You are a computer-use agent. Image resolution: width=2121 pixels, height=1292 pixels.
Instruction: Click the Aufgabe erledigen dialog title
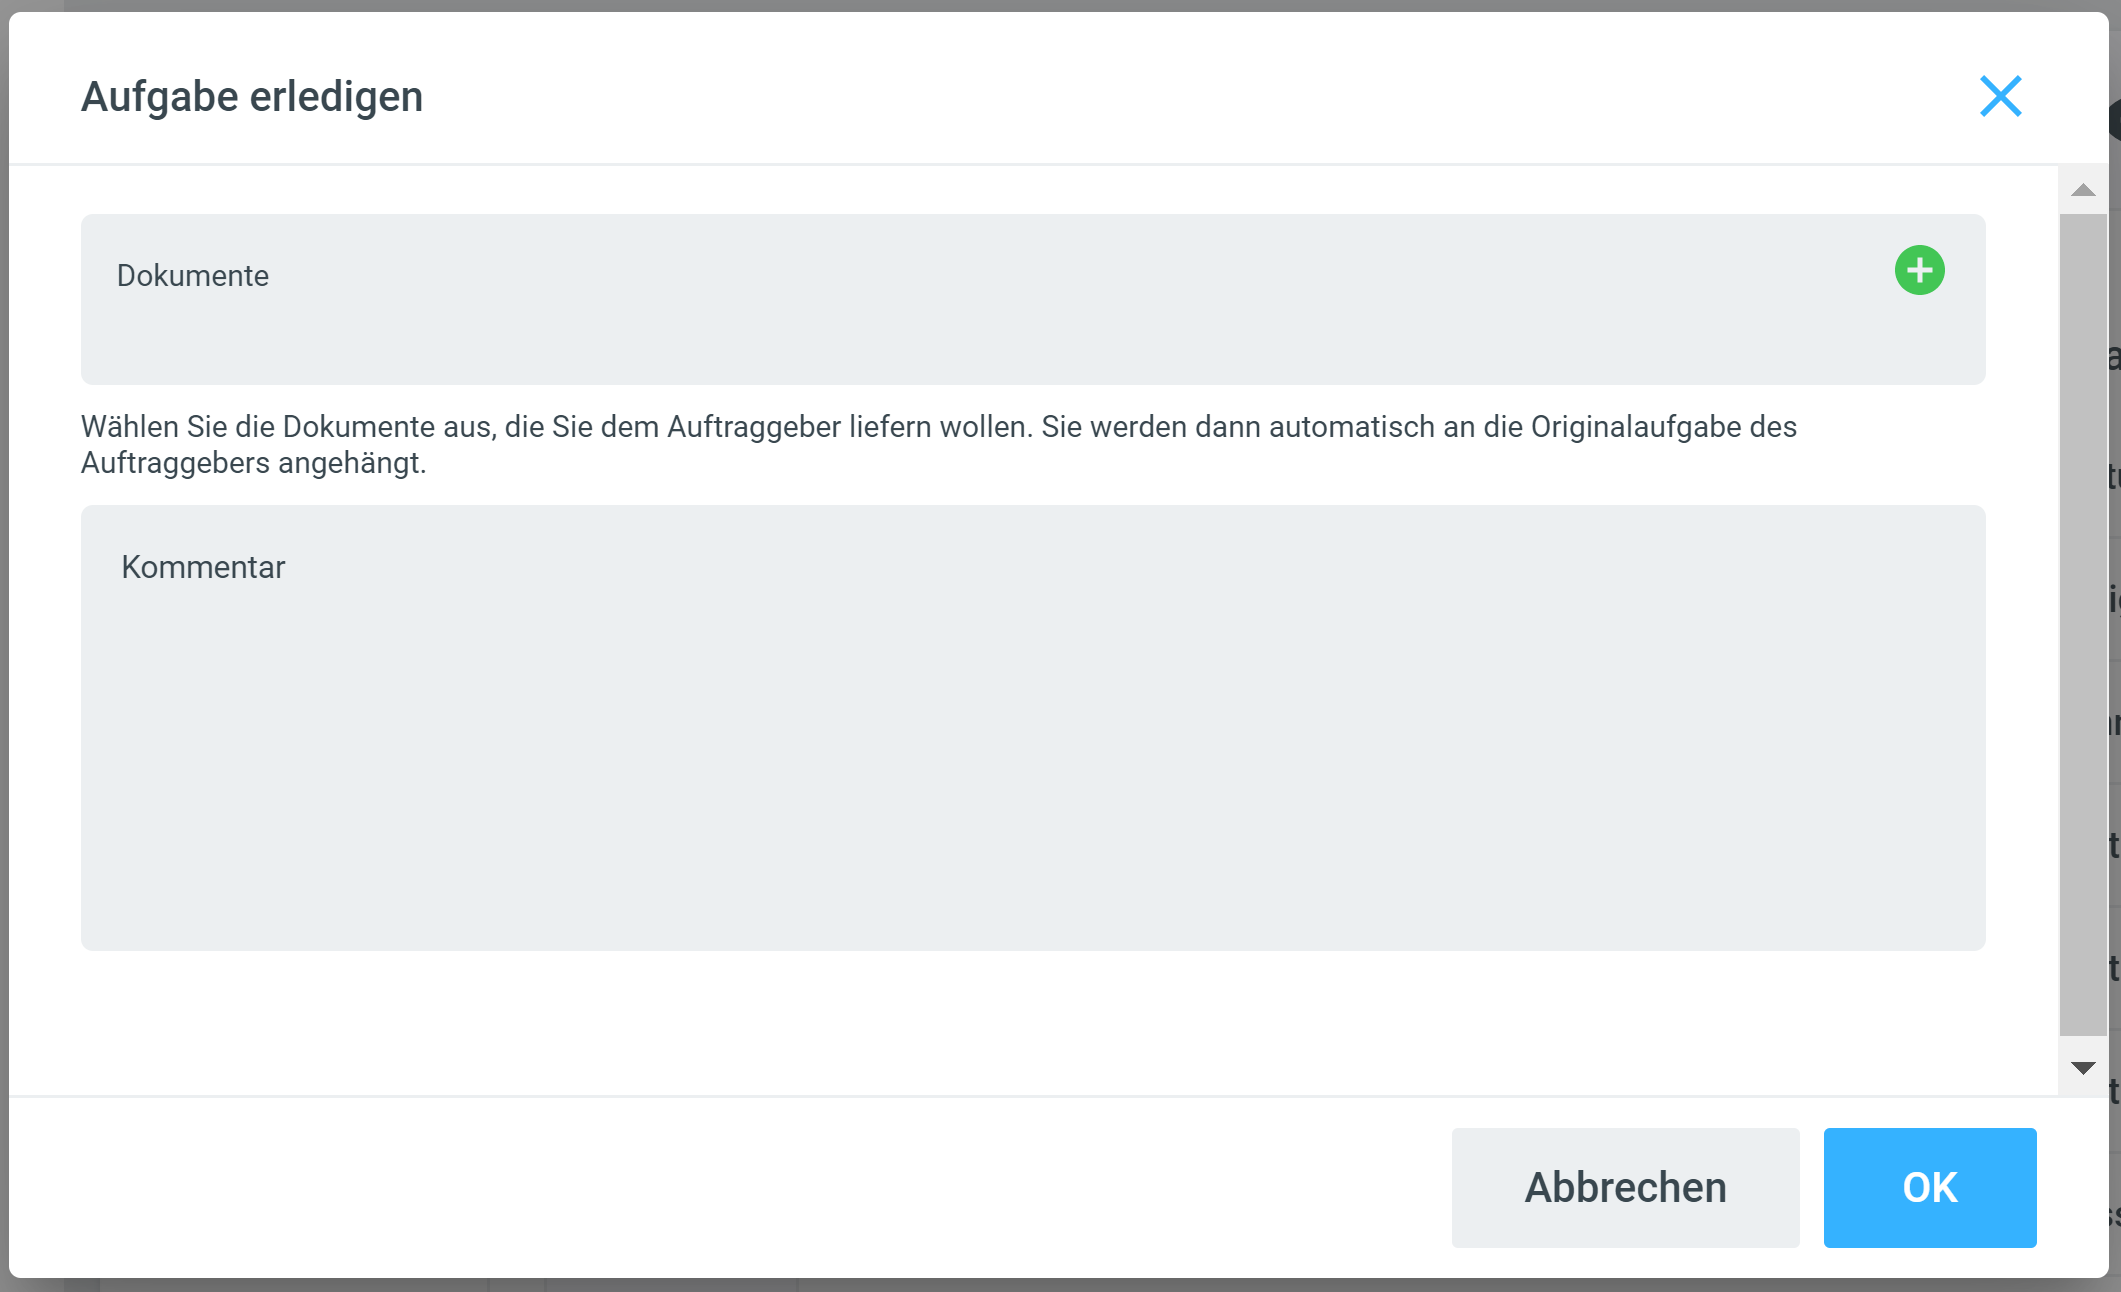click(252, 97)
